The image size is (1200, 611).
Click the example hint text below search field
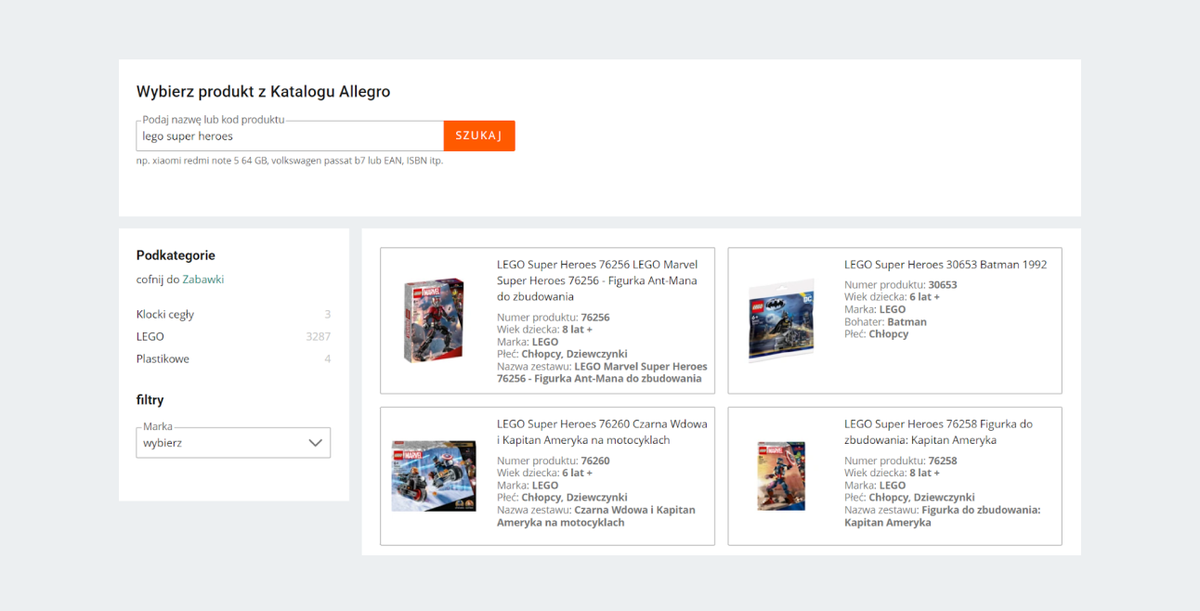coord(290,160)
